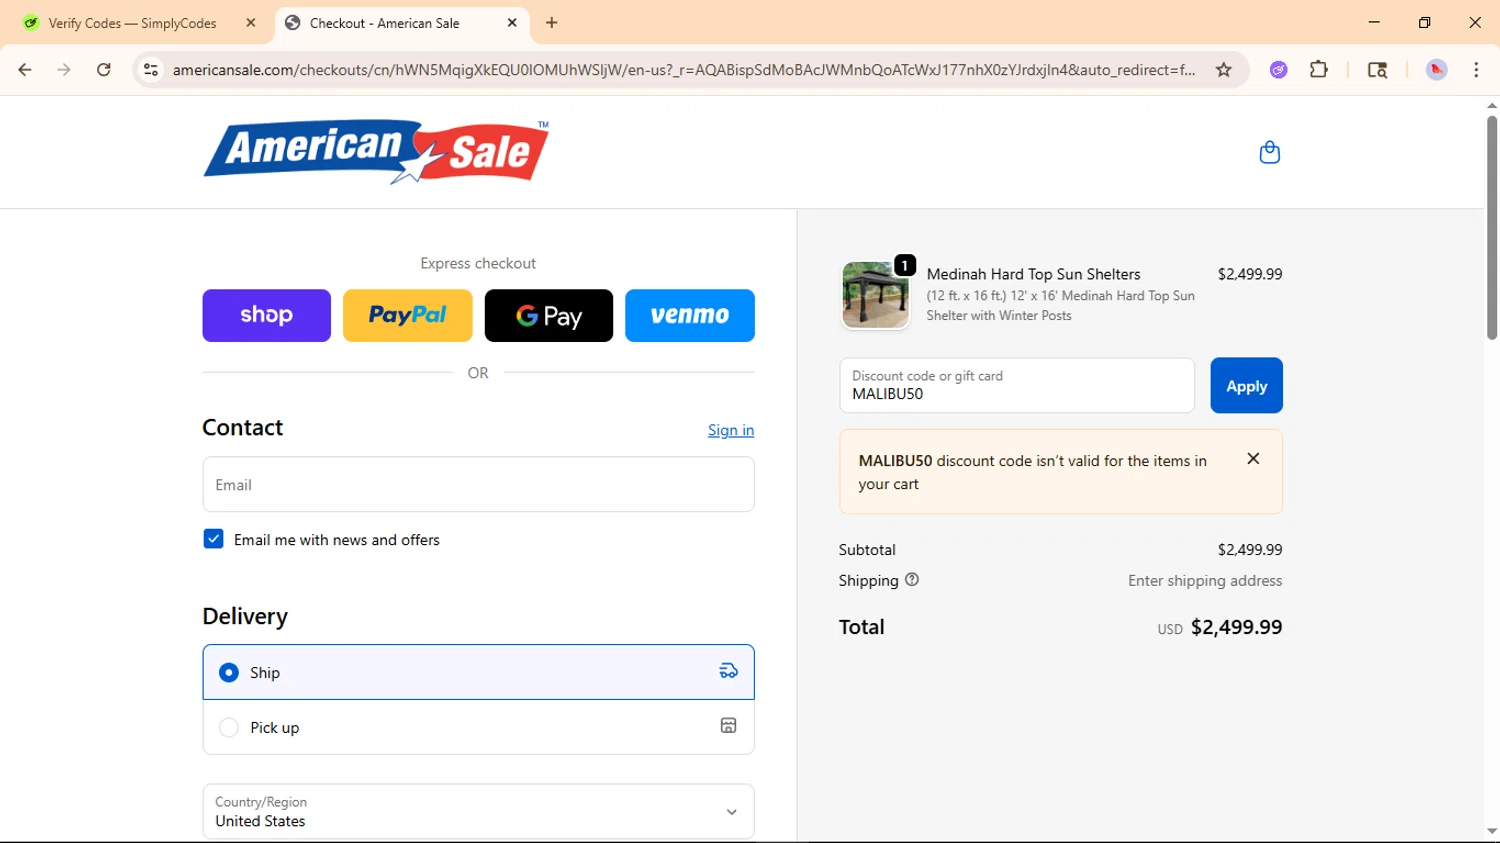1500x843 pixels.
Task: Click the Discount code or gift card field
Action: 1017,385
